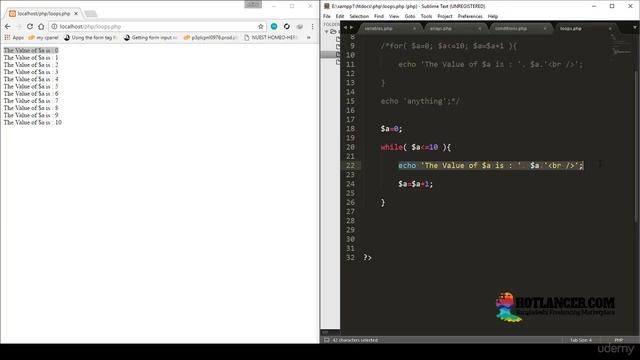
Task: Open the Help menu in Sublime
Action: coord(493,16)
